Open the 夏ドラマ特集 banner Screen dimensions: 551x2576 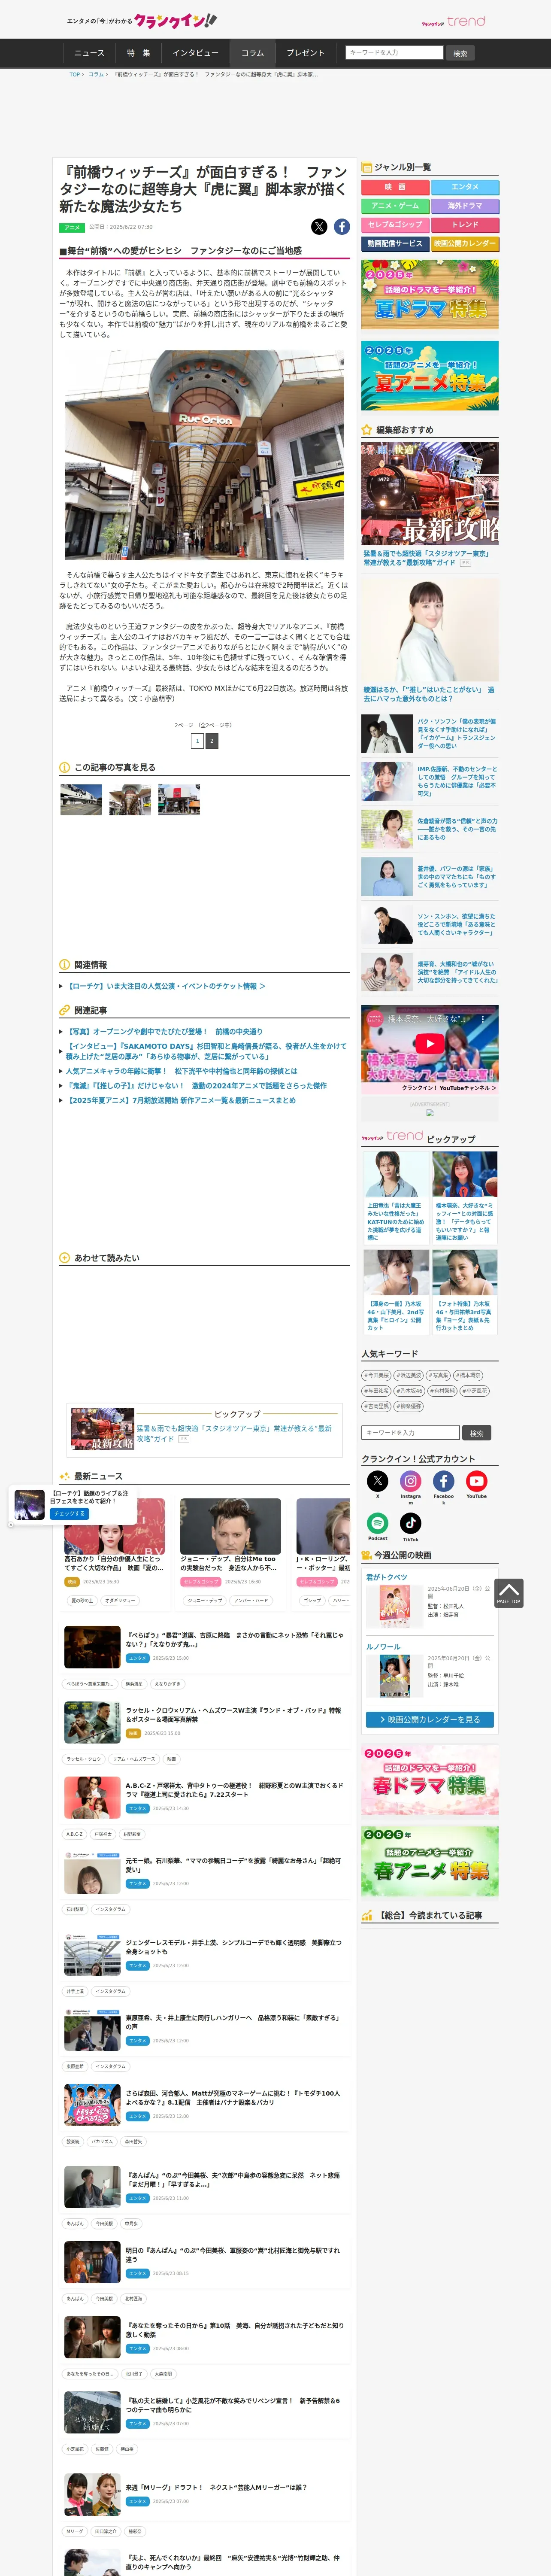pos(430,294)
